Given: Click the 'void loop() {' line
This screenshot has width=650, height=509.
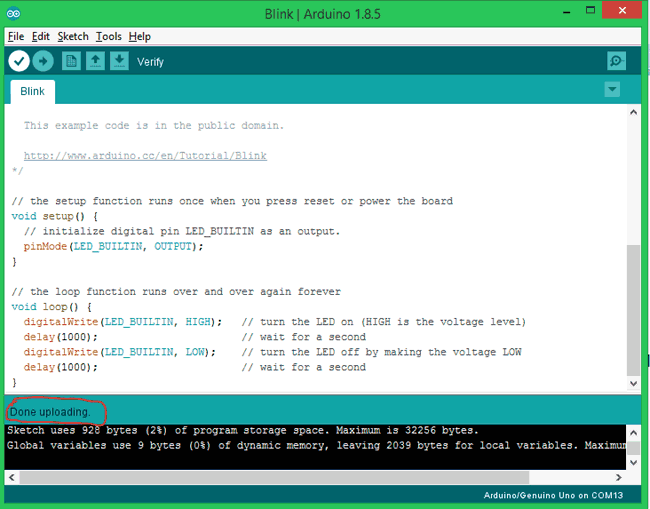Looking at the screenshot, I should click(52, 307).
